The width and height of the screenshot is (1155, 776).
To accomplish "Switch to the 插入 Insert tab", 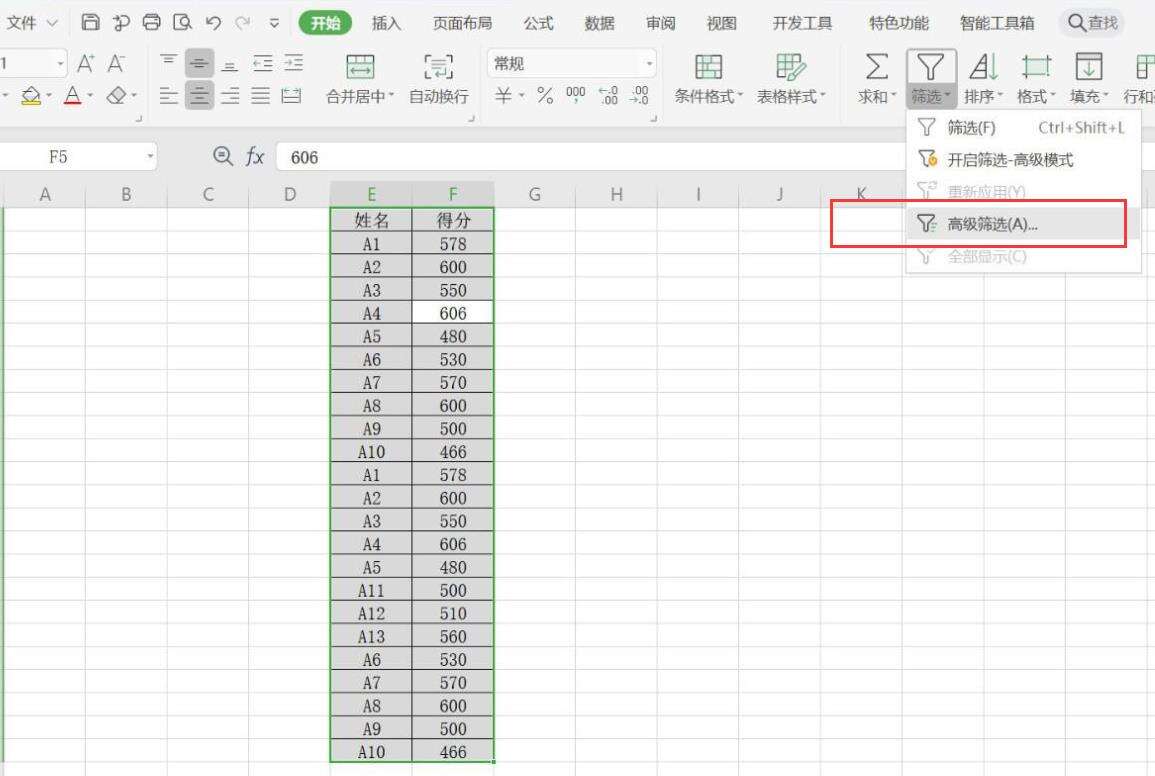I will 386,23.
